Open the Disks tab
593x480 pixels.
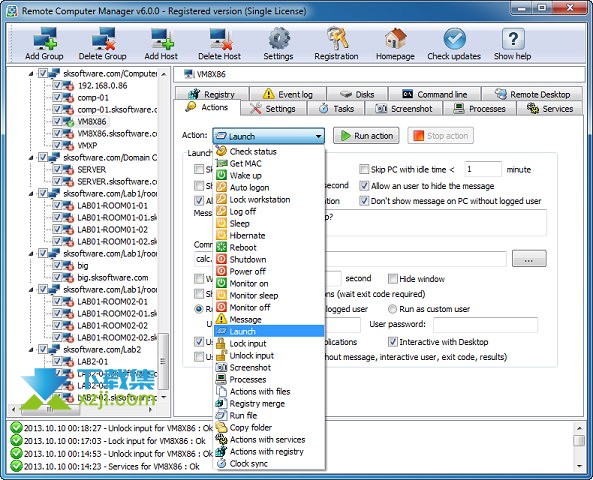coord(357,94)
